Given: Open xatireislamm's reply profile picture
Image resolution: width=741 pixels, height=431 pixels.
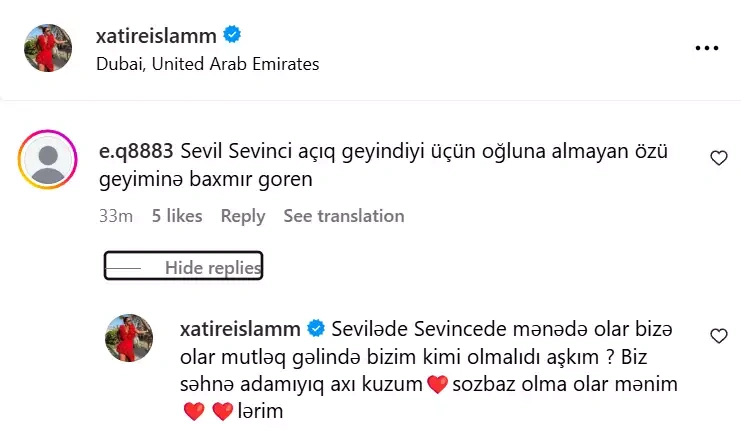Looking at the screenshot, I should (x=129, y=338).
